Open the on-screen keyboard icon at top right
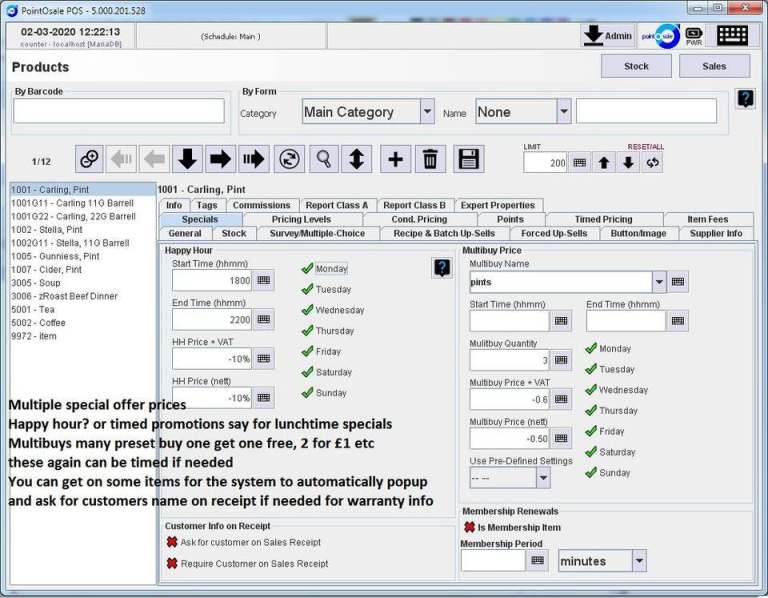 (x=732, y=35)
